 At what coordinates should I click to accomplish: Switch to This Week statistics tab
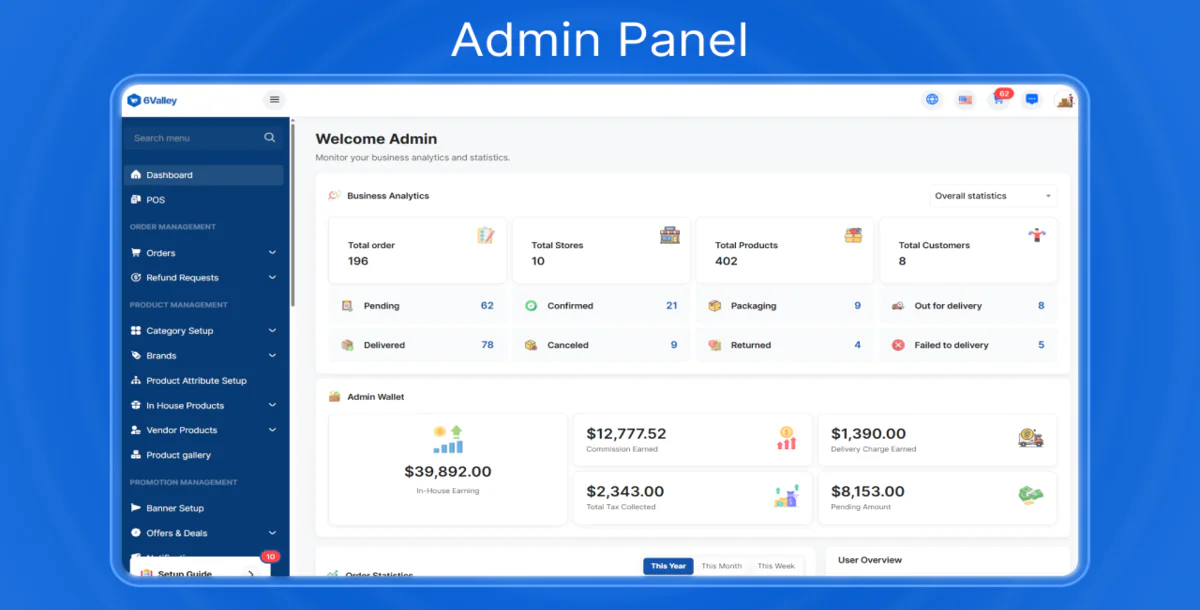pos(776,566)
